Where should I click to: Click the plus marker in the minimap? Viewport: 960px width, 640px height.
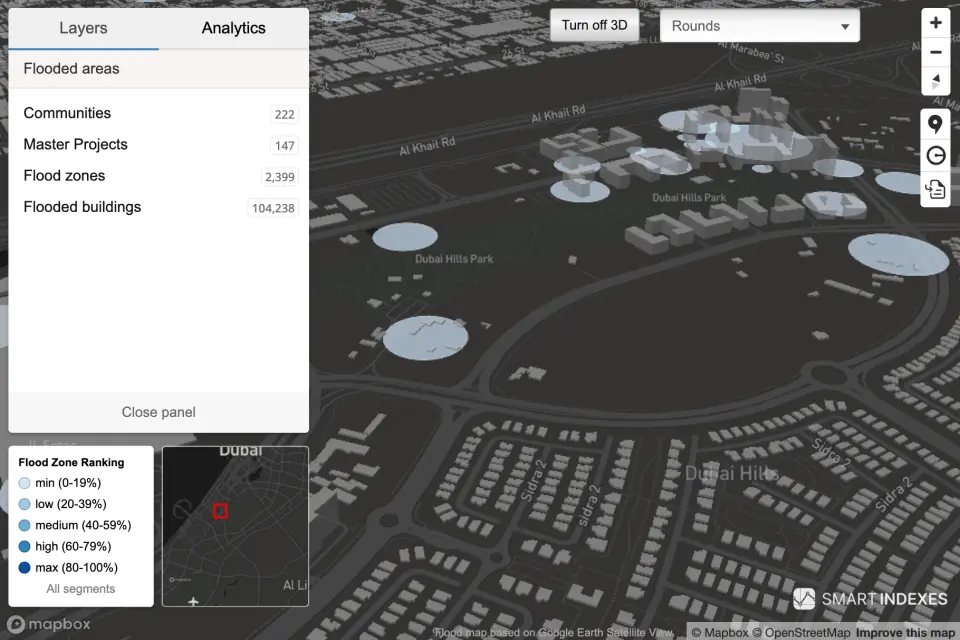pos(193,601)
